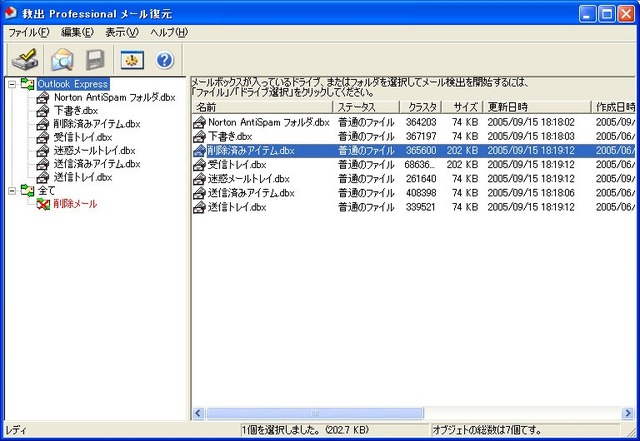Click mailbox icon beside 下書き.dbx in tree
Viewport: 640px width, 441px height.
(x=42, y=111)
